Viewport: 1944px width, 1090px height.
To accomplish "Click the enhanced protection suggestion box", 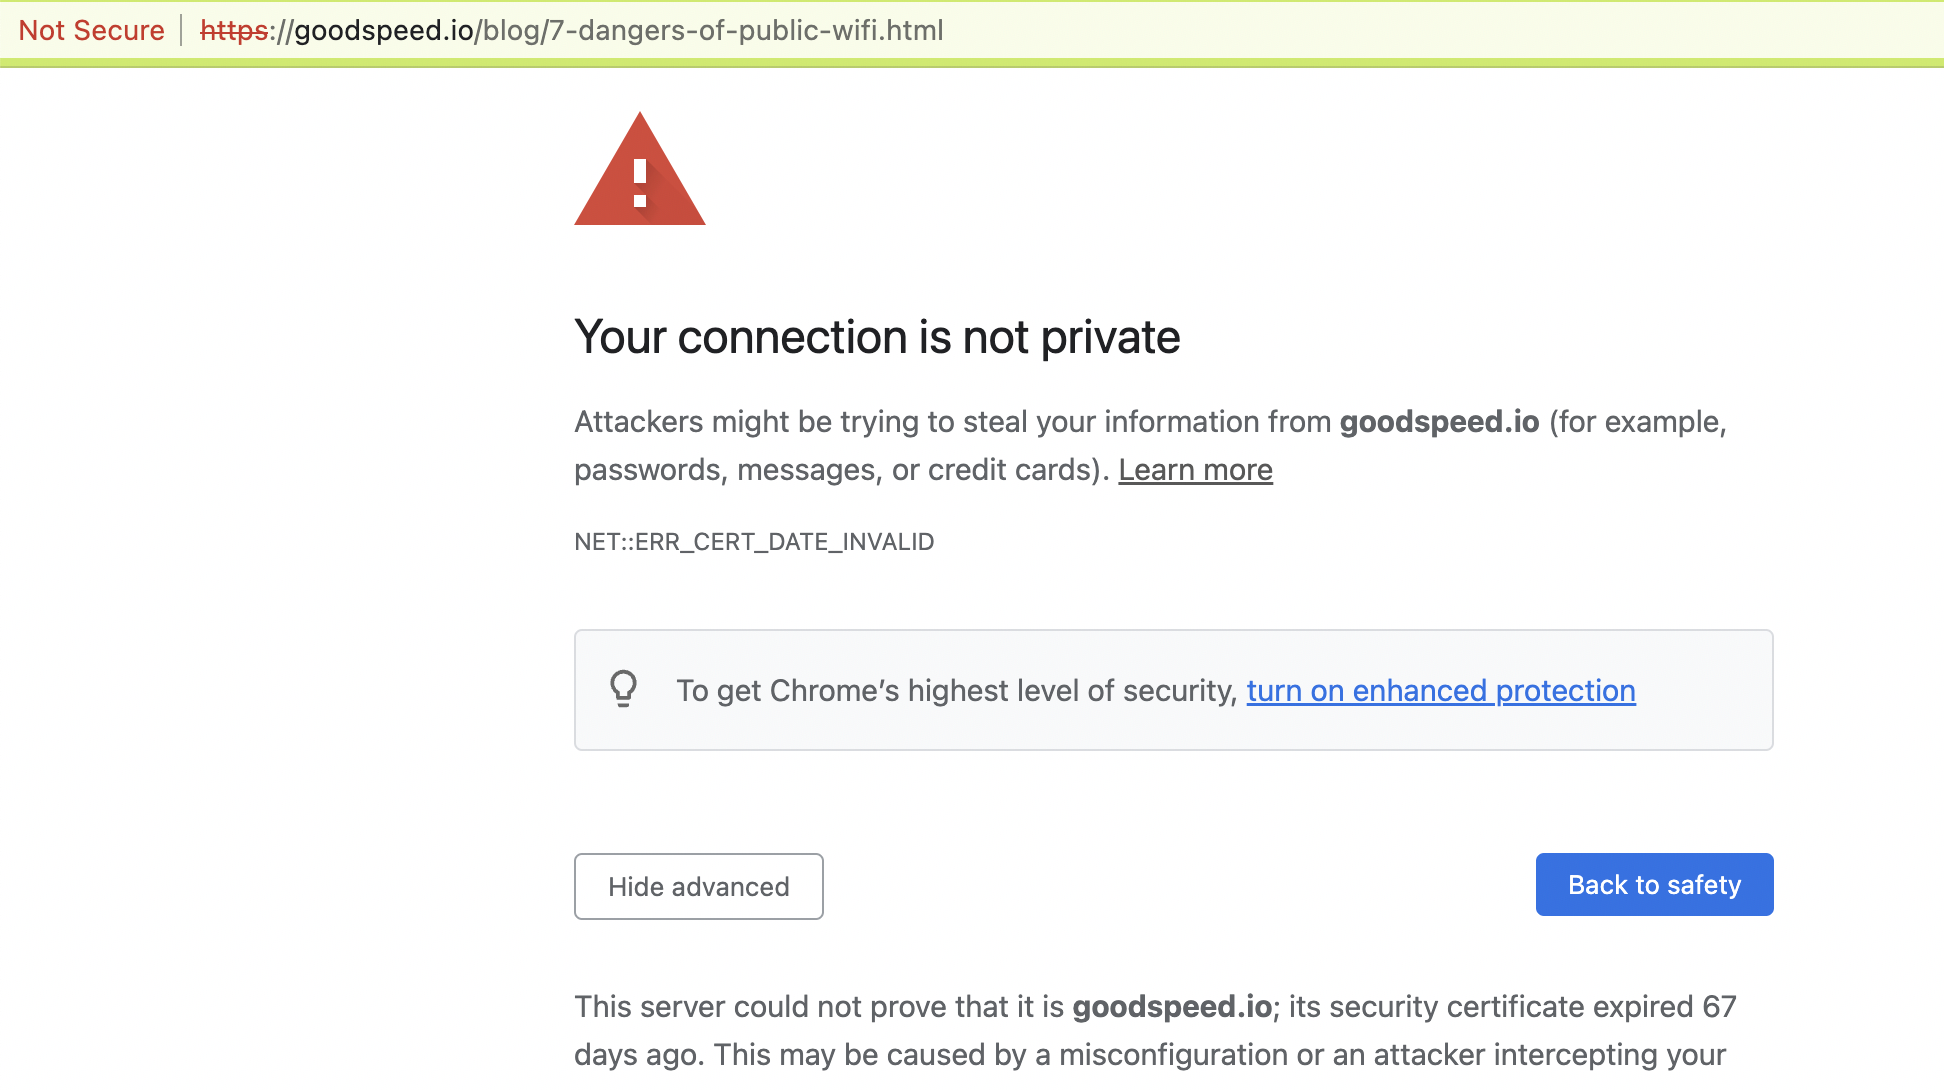I will point(1172,690).
